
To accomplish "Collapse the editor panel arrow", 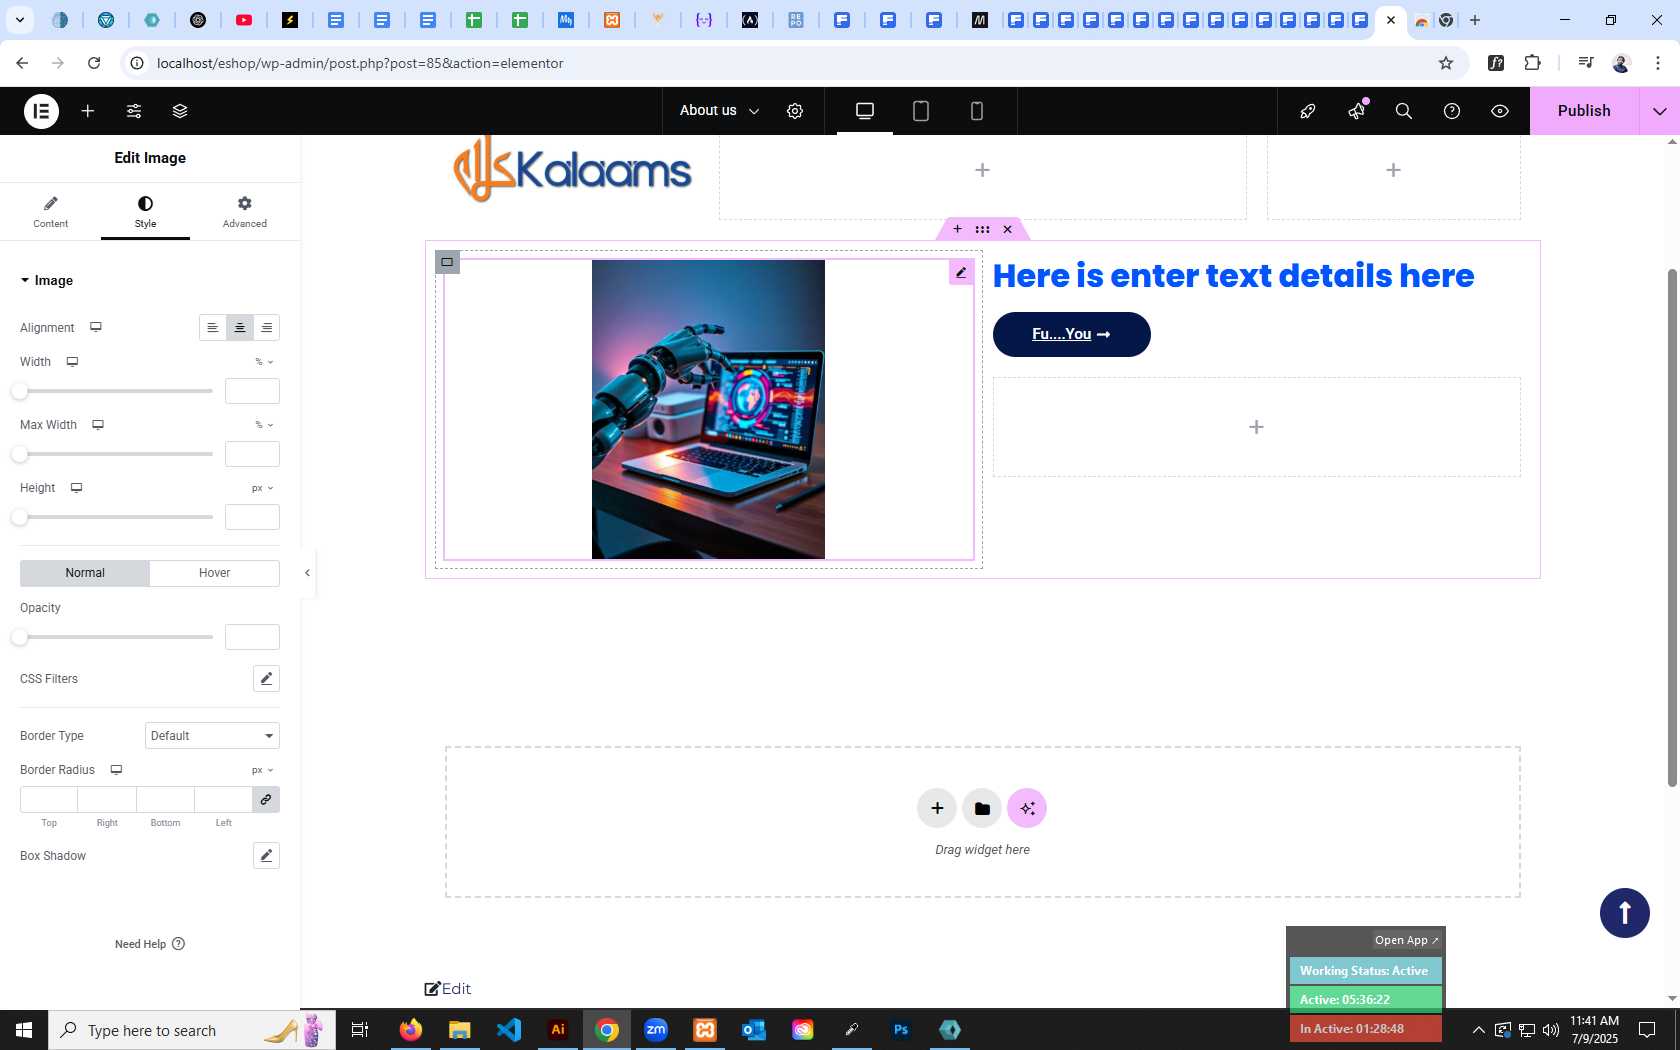I will pyautogui.click(x=307, y=573).
